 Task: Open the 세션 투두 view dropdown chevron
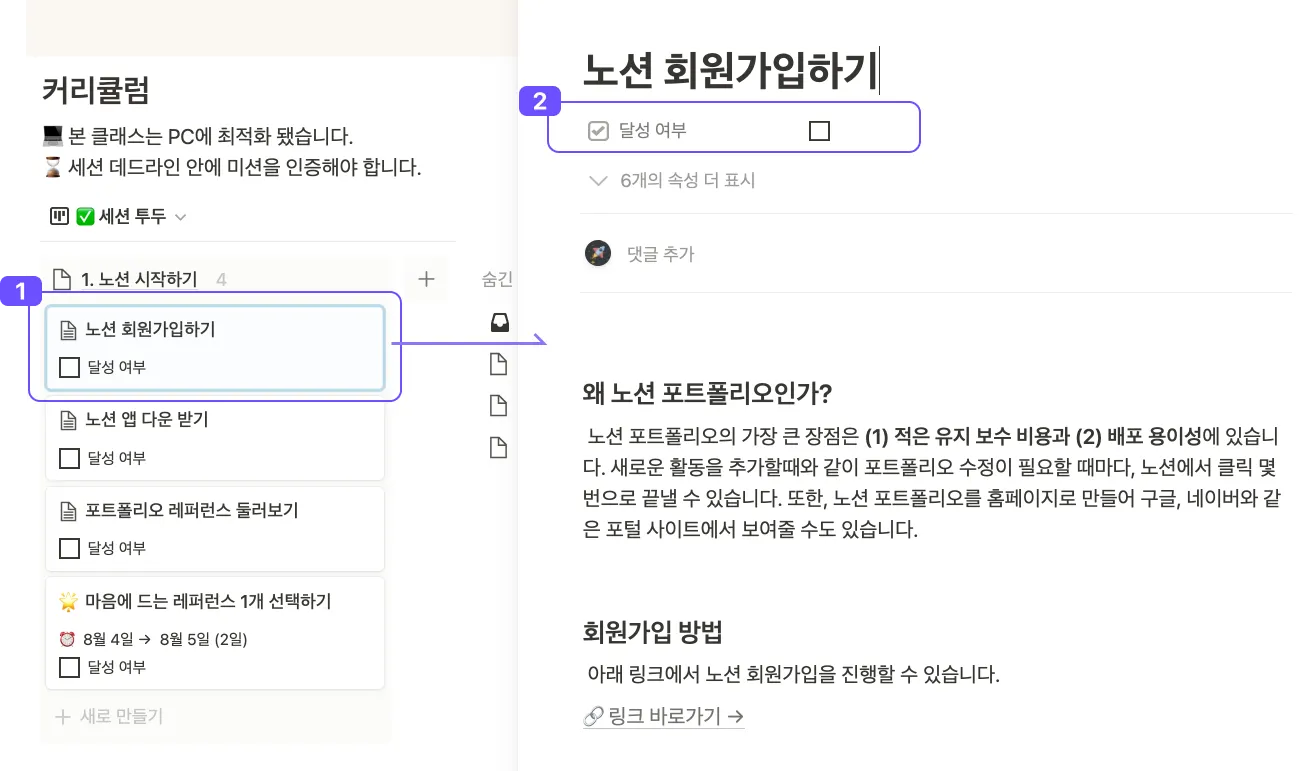coord(181,217)
